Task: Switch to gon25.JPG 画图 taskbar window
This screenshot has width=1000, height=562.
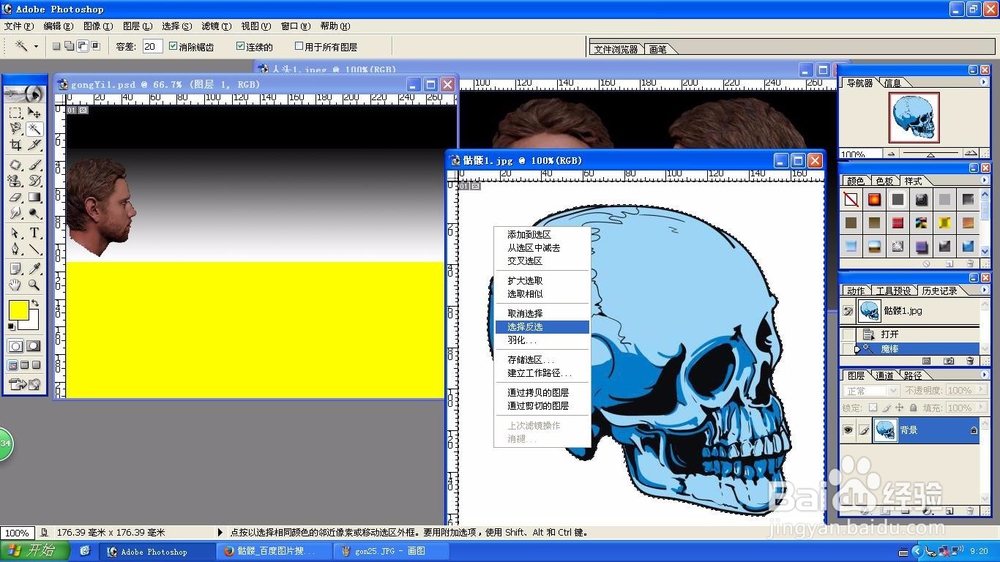Action: pos(391,551)
